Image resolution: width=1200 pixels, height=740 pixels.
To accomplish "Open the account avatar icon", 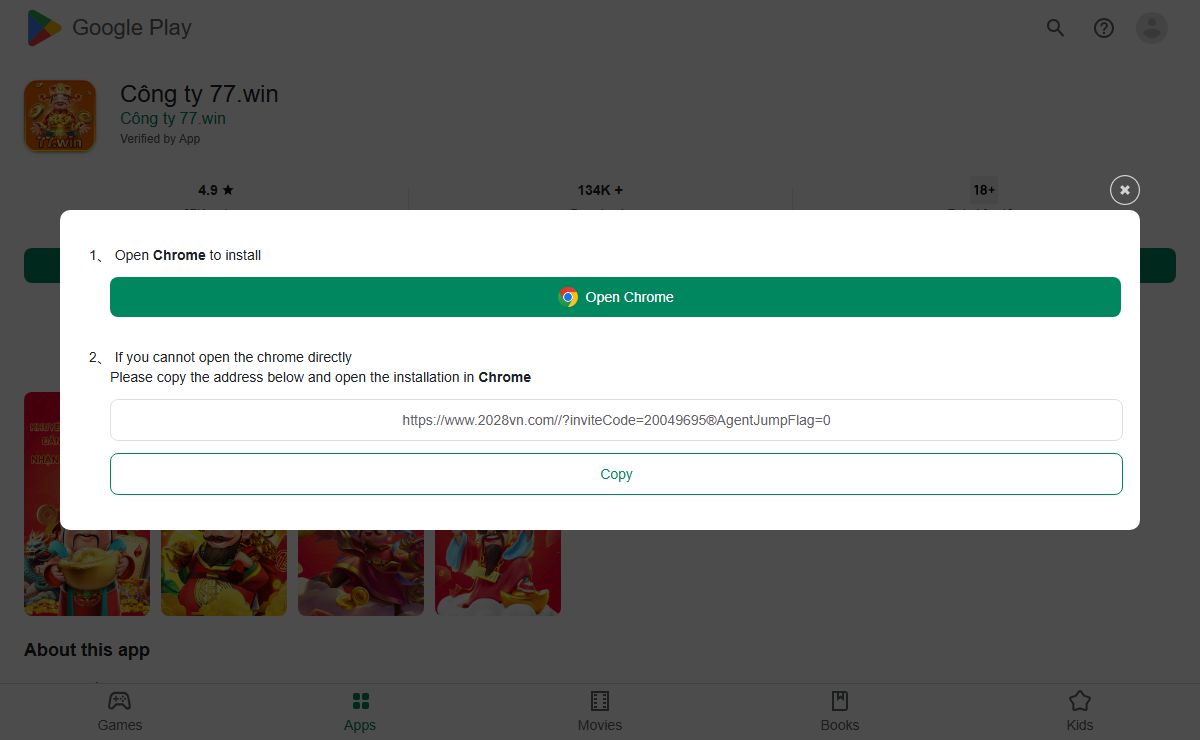I will click(1152, 28).
